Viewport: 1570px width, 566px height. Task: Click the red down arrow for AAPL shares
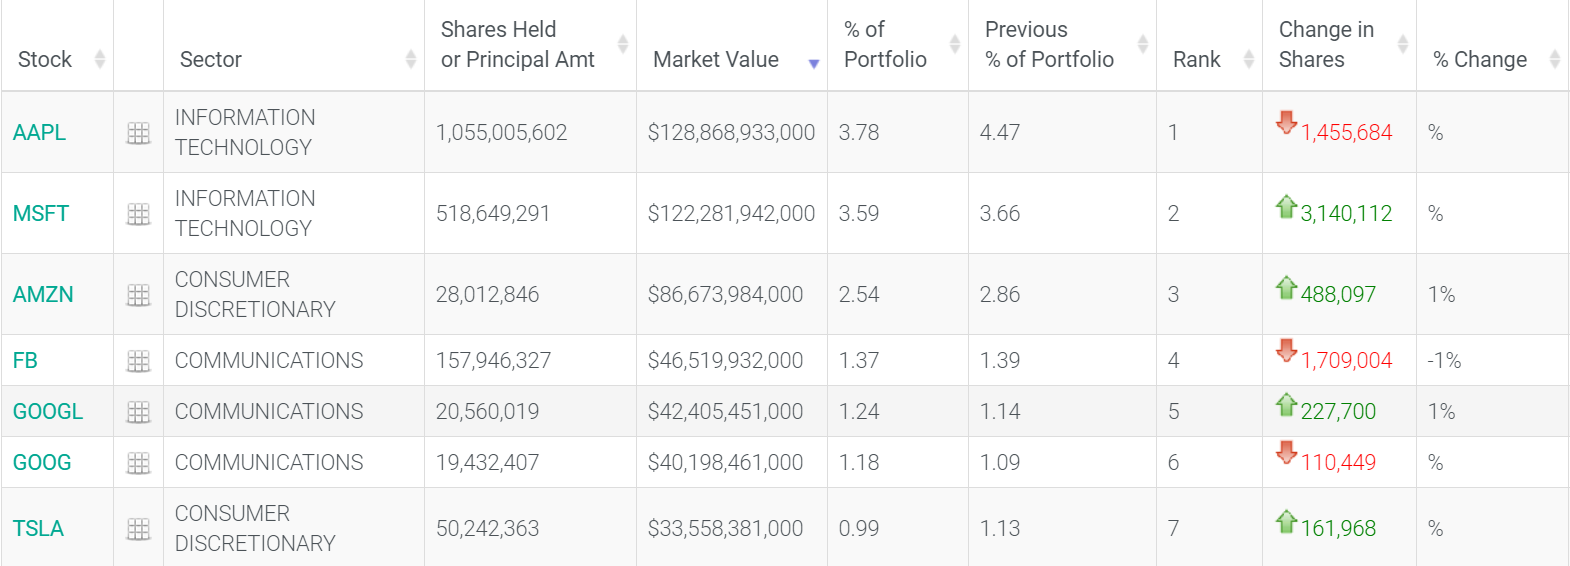coord(1286,123)
